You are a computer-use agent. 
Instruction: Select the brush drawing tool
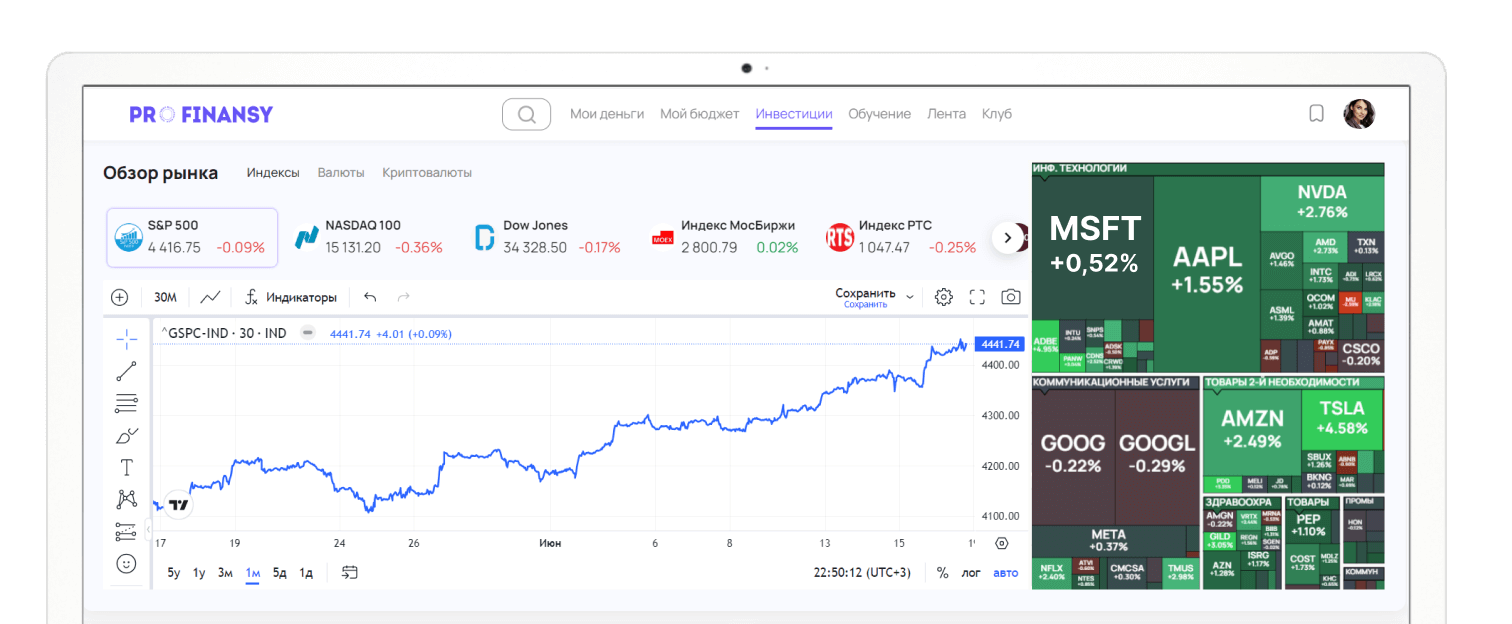tap(127, 435)
